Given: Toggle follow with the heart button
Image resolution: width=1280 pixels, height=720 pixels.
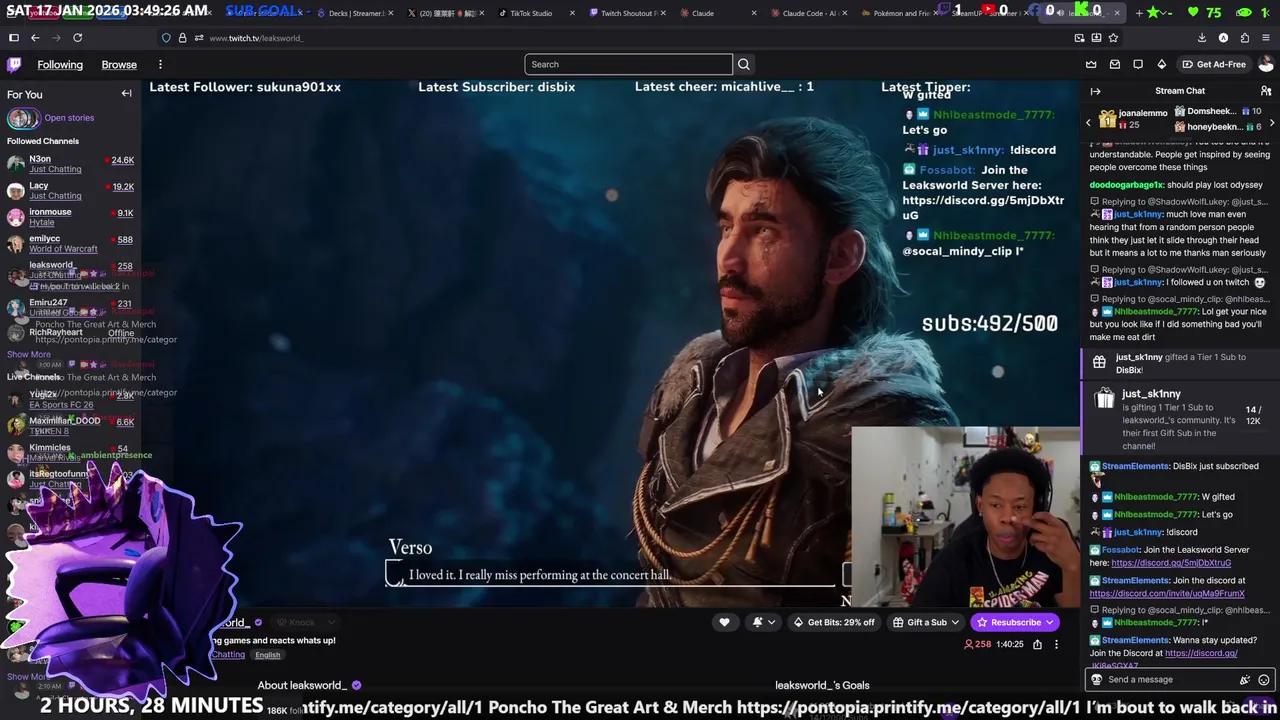Looking at the screenshot, I should click(724, 622).
